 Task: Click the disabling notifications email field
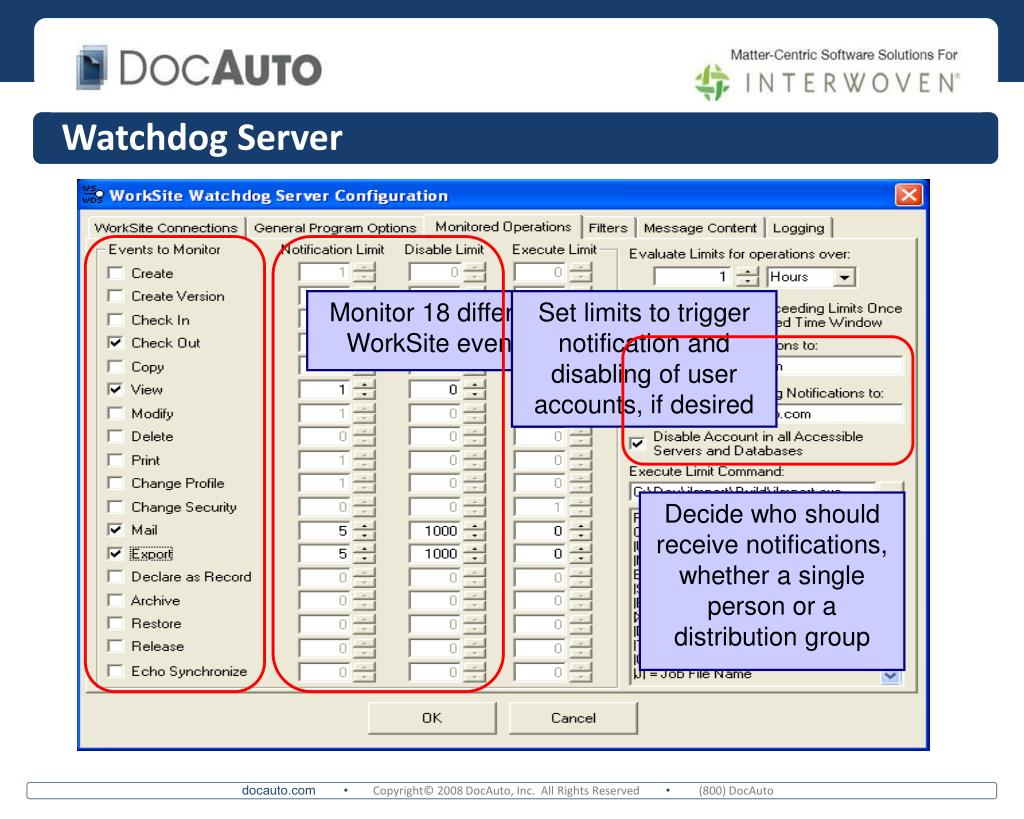(840, 413)
